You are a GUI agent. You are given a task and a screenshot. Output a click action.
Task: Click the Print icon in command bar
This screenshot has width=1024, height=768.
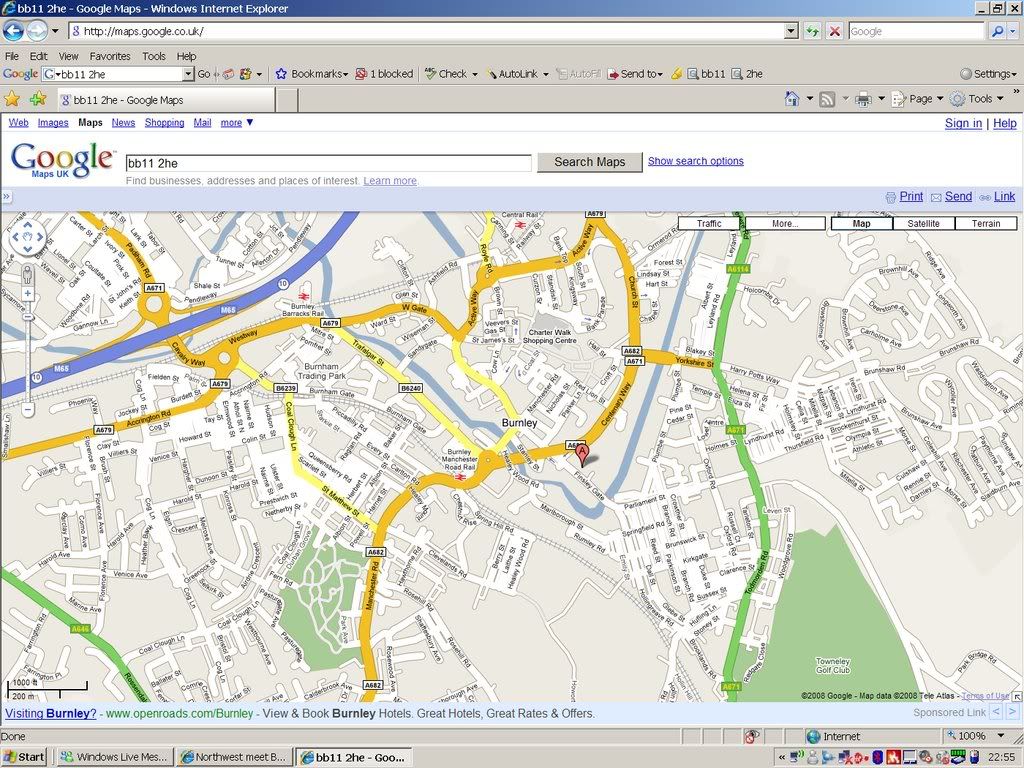tap(863, 99)
